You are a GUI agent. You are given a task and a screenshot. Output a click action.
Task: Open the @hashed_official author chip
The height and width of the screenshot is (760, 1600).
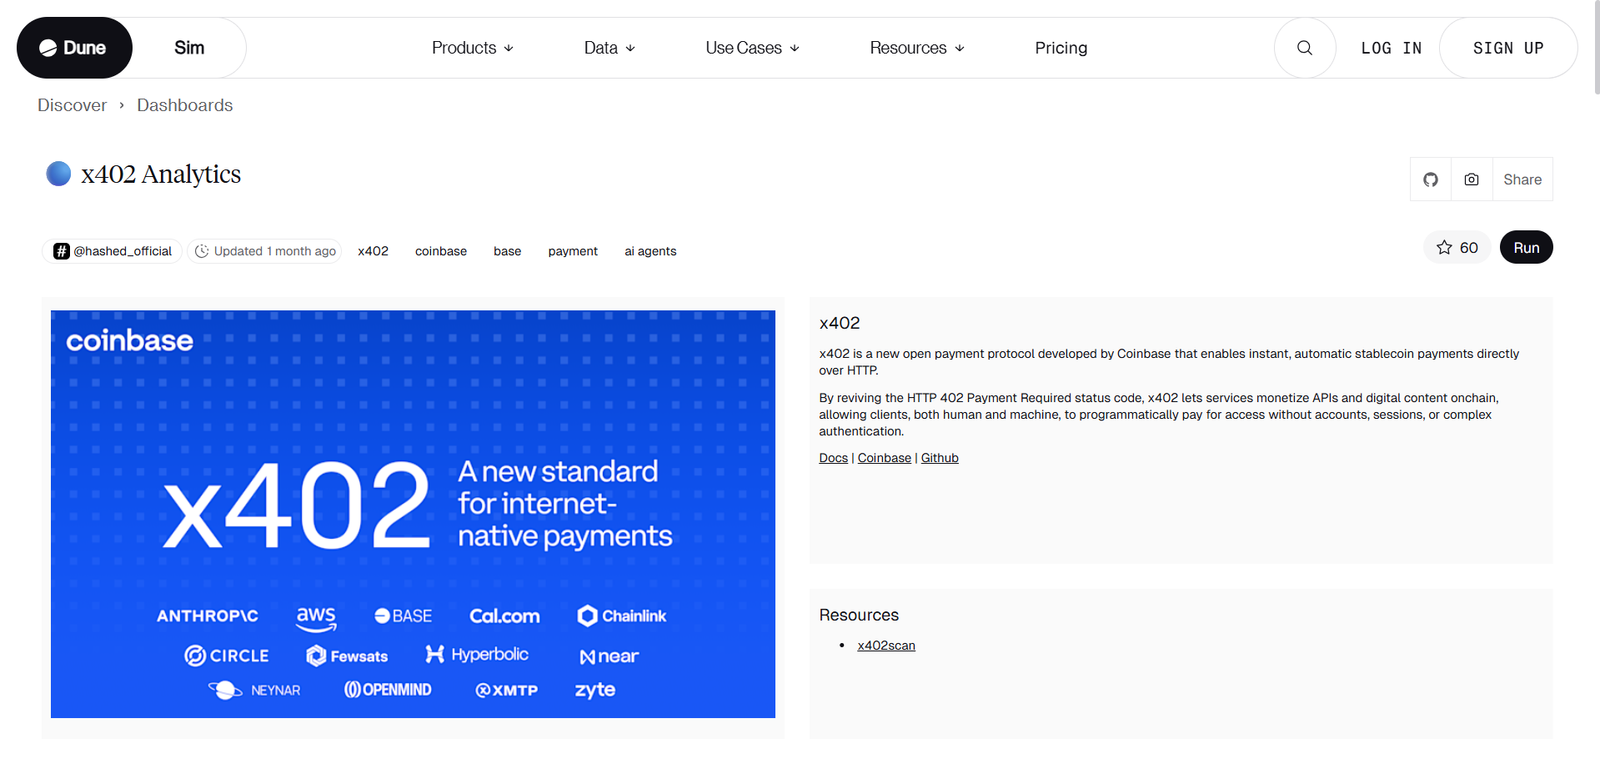pos(112,251)
